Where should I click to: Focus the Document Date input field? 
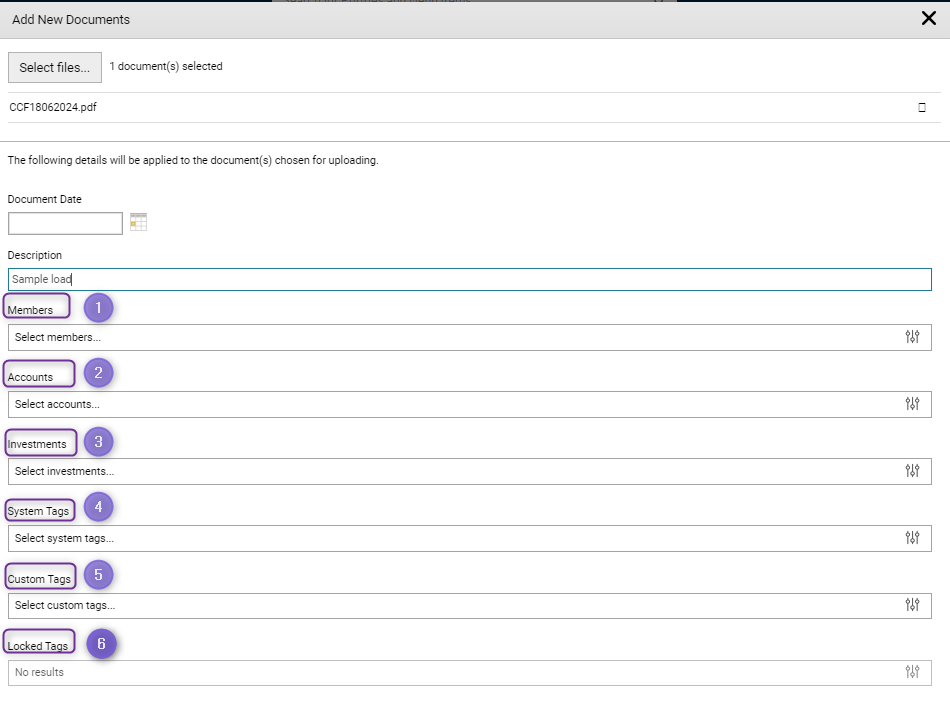pyautogui.click(x=65, y=224)
